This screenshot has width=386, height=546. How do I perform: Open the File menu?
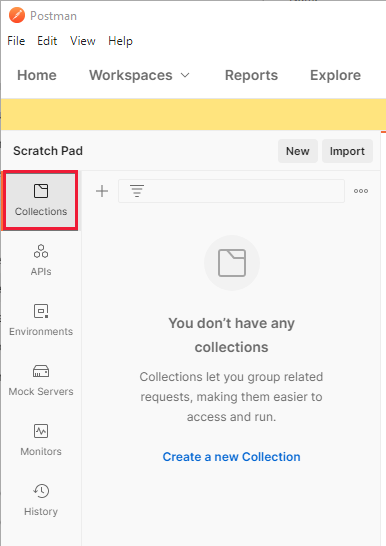(x=16, y=41)
